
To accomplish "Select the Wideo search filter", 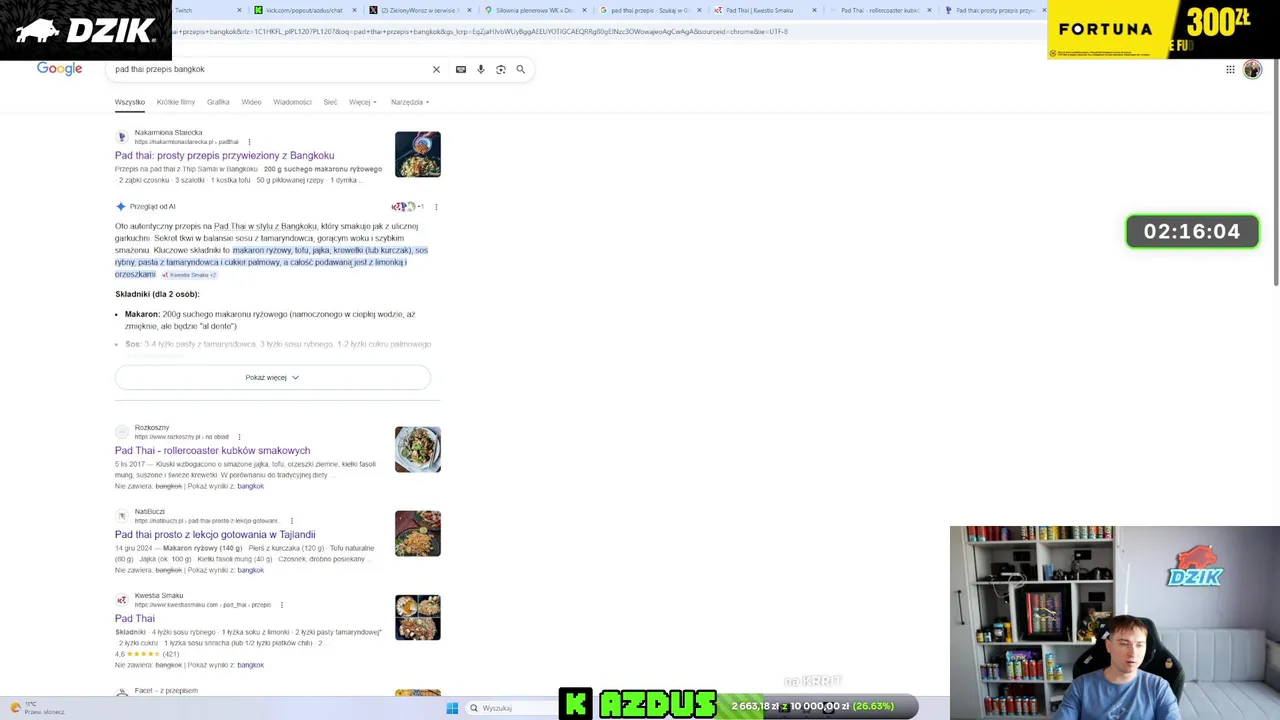I will click(x=251, y=102).
